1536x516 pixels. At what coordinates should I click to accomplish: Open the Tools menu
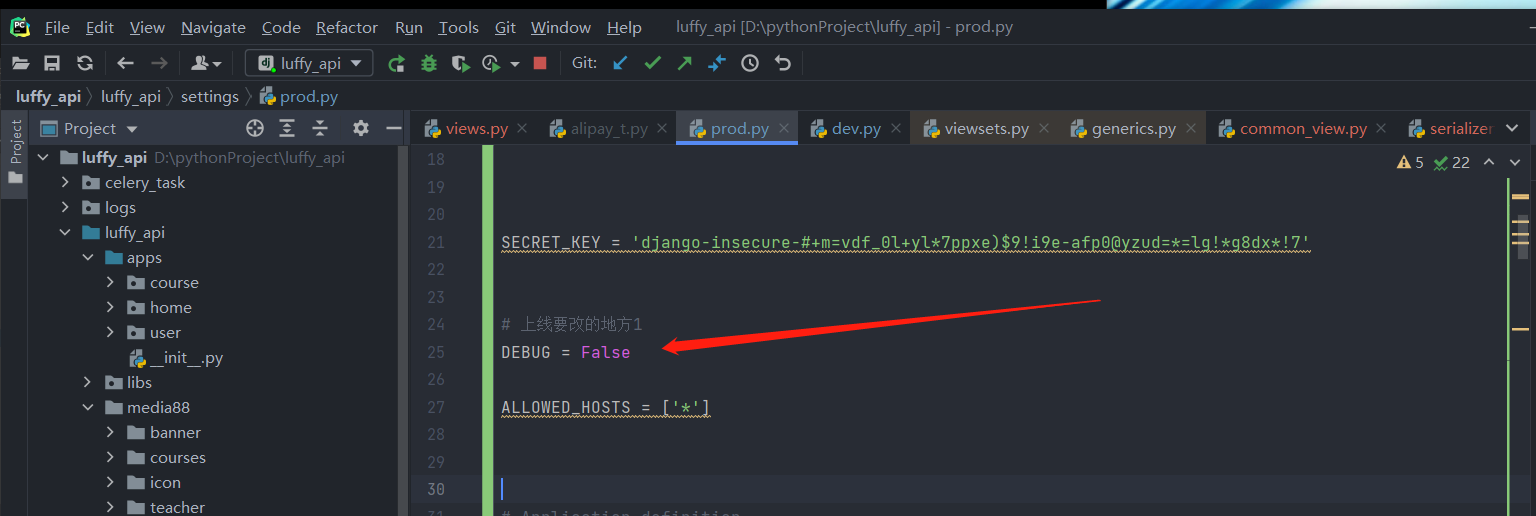pyautogui.click(x=458, y=27)
